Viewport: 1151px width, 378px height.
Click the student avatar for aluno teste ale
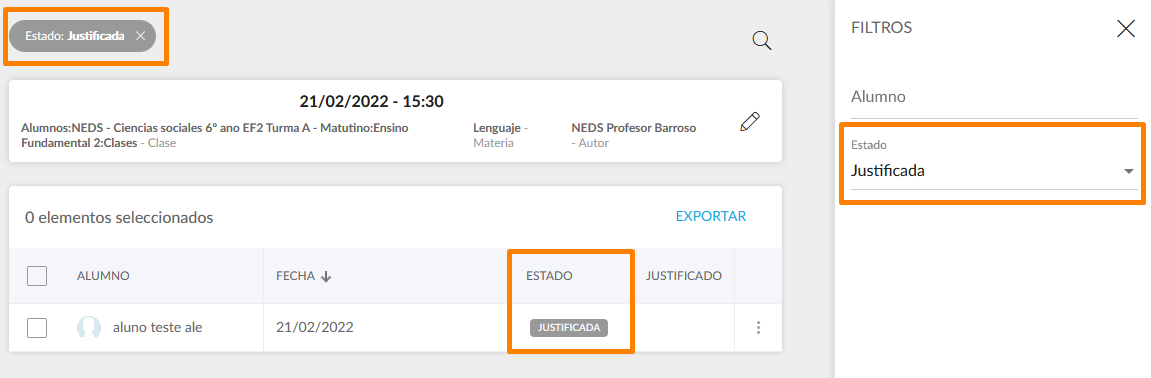pyautogui.click(x=89, y=327)
